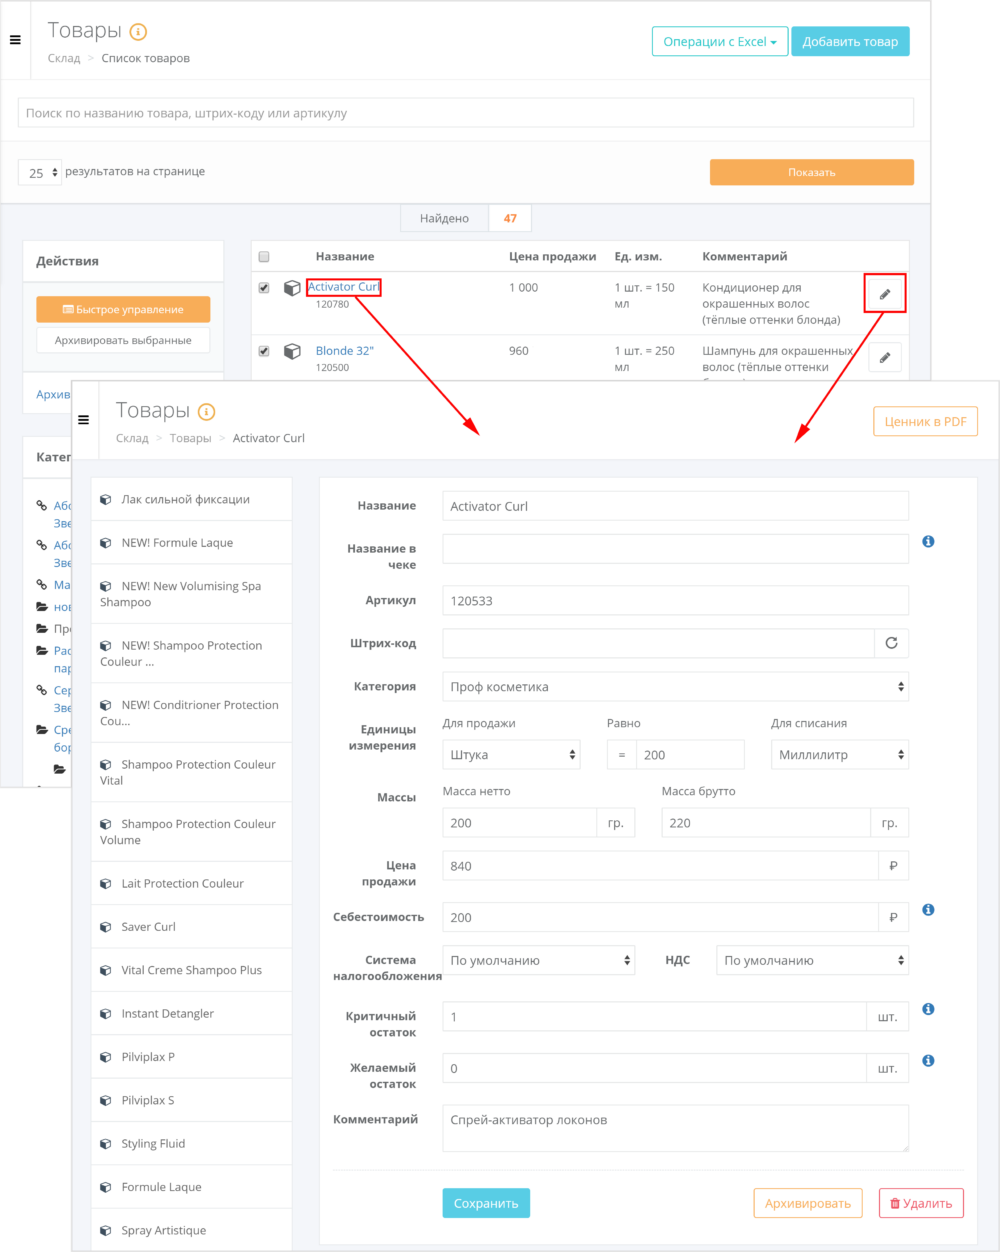The width and height of the screenshot is (1000, 1252).
Task: Go to the Товары breadcrumb in the edit window
Action: (190, 438)
